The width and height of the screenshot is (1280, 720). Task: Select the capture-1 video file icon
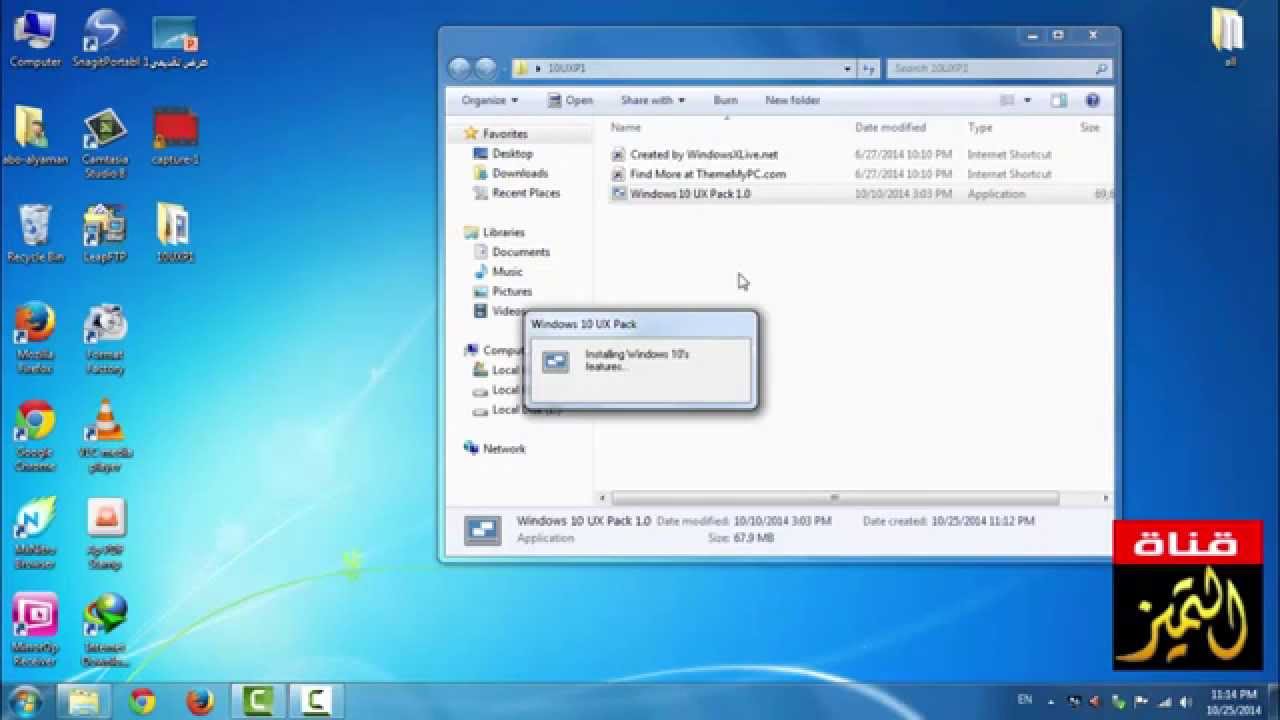coord(175,135)
